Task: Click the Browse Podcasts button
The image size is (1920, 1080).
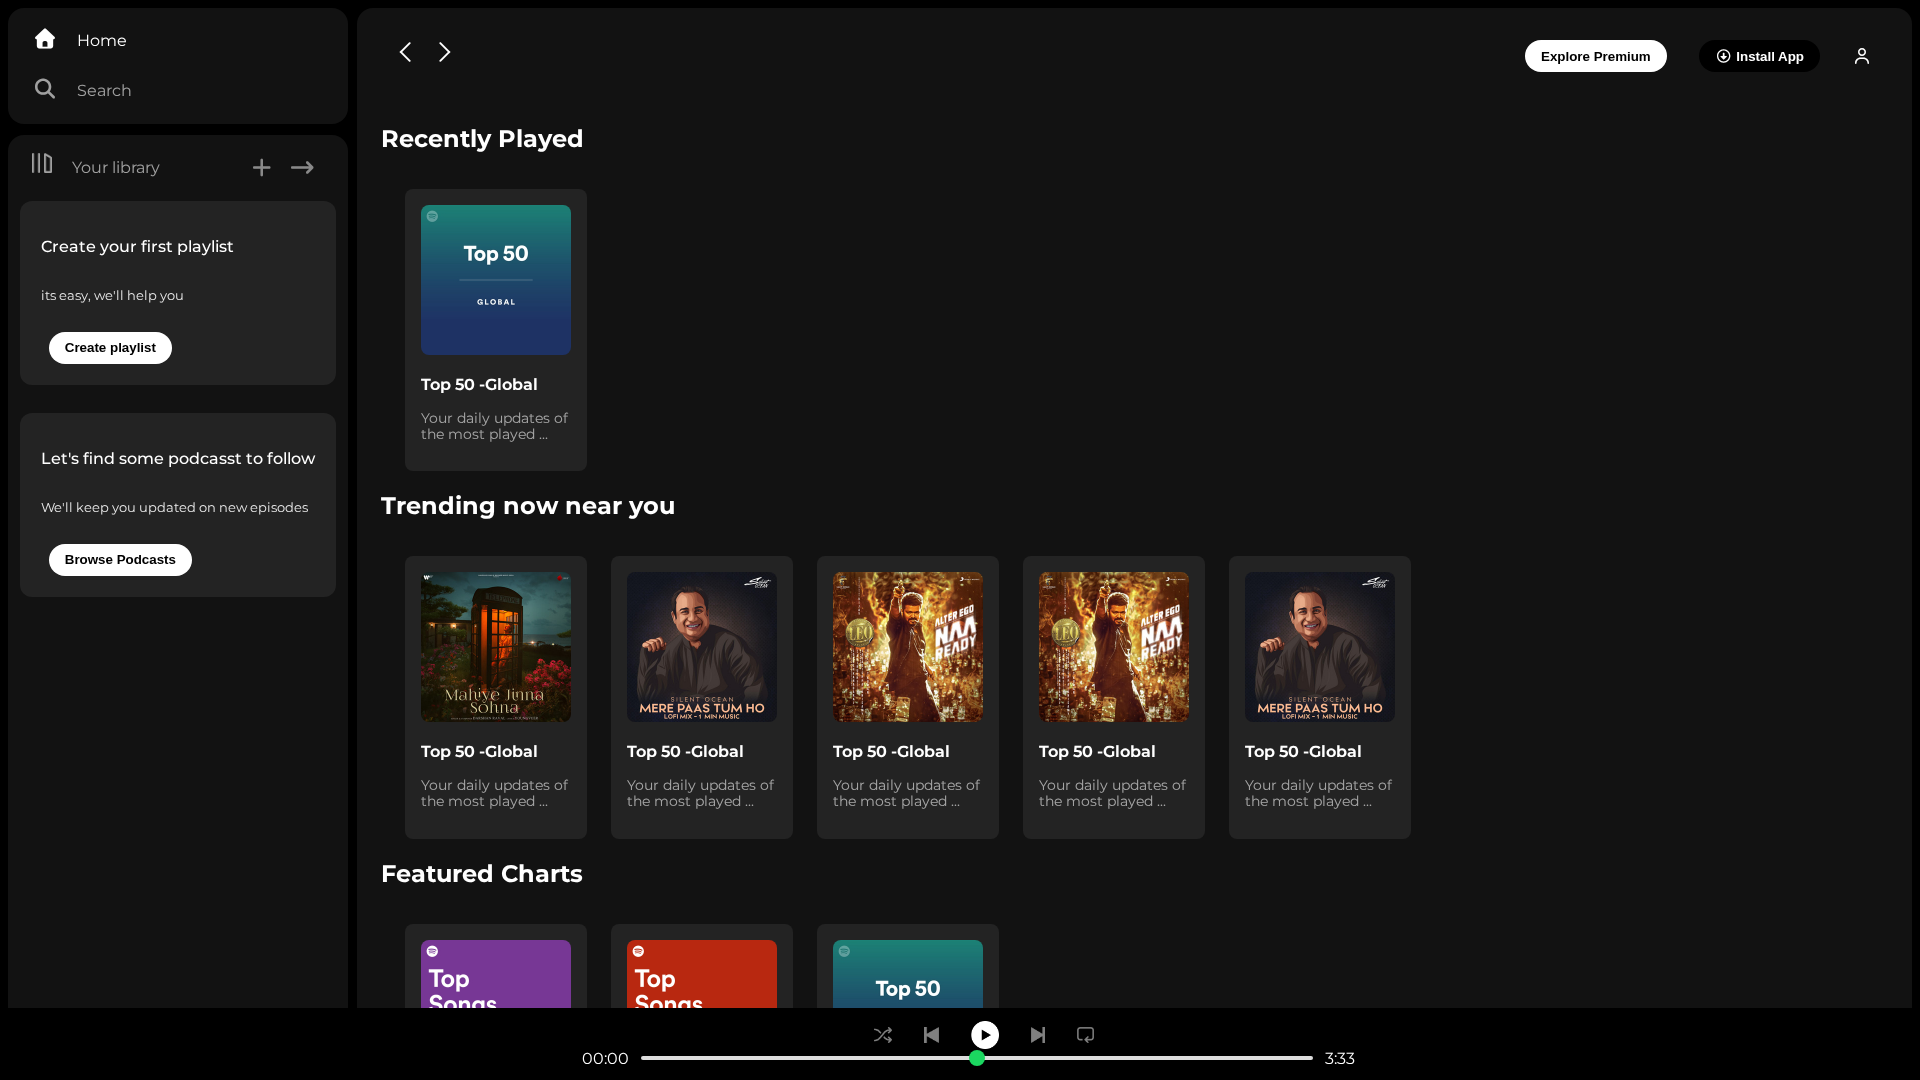Action: coord(120,560)
